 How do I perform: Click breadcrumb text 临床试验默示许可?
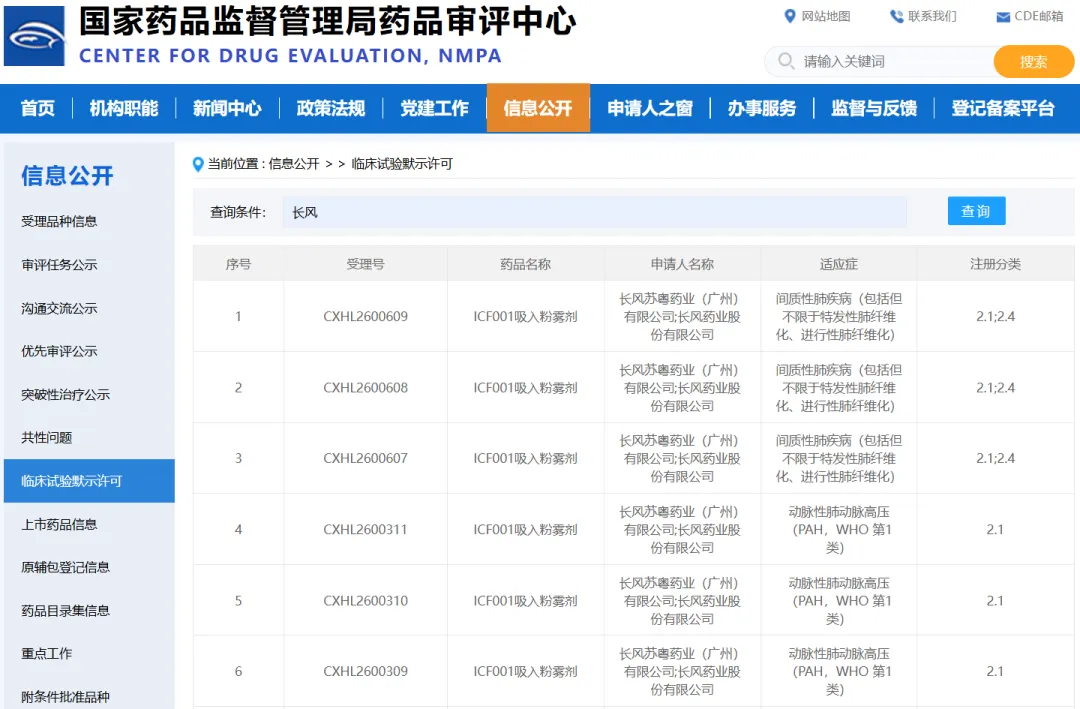402,164
